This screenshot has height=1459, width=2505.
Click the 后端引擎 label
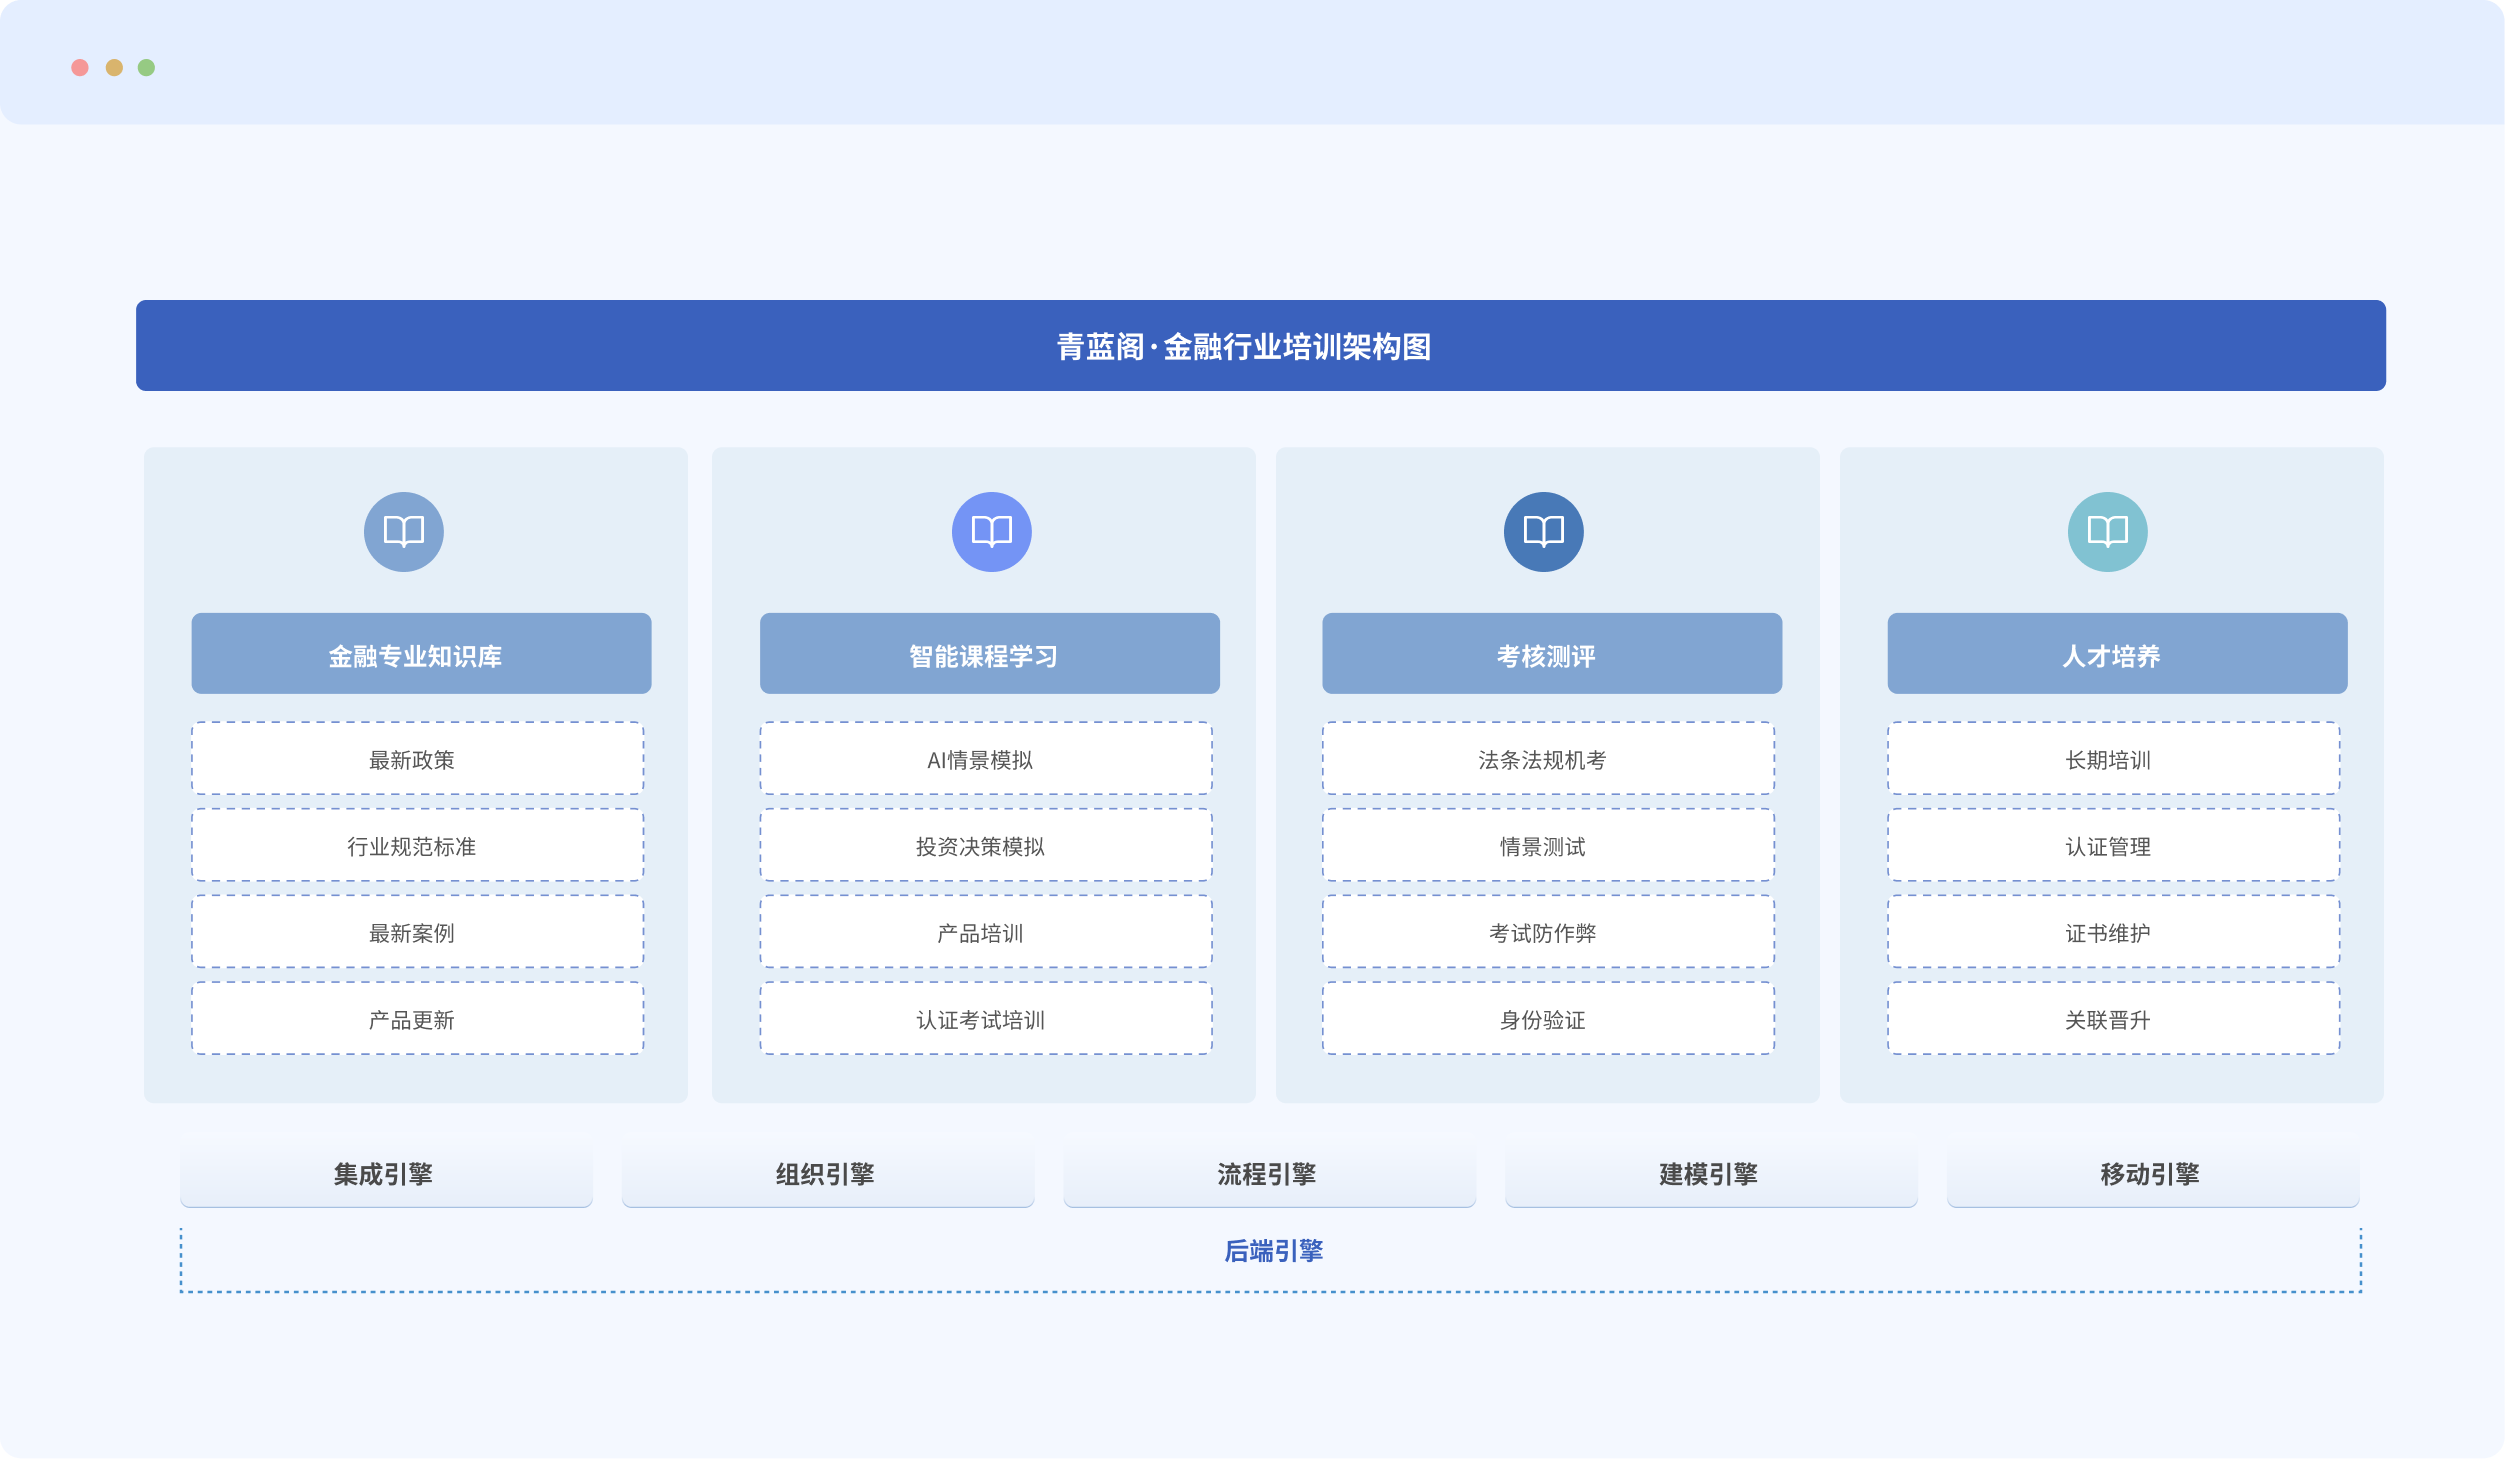pyautogui.click(x=1272, y=1251)
